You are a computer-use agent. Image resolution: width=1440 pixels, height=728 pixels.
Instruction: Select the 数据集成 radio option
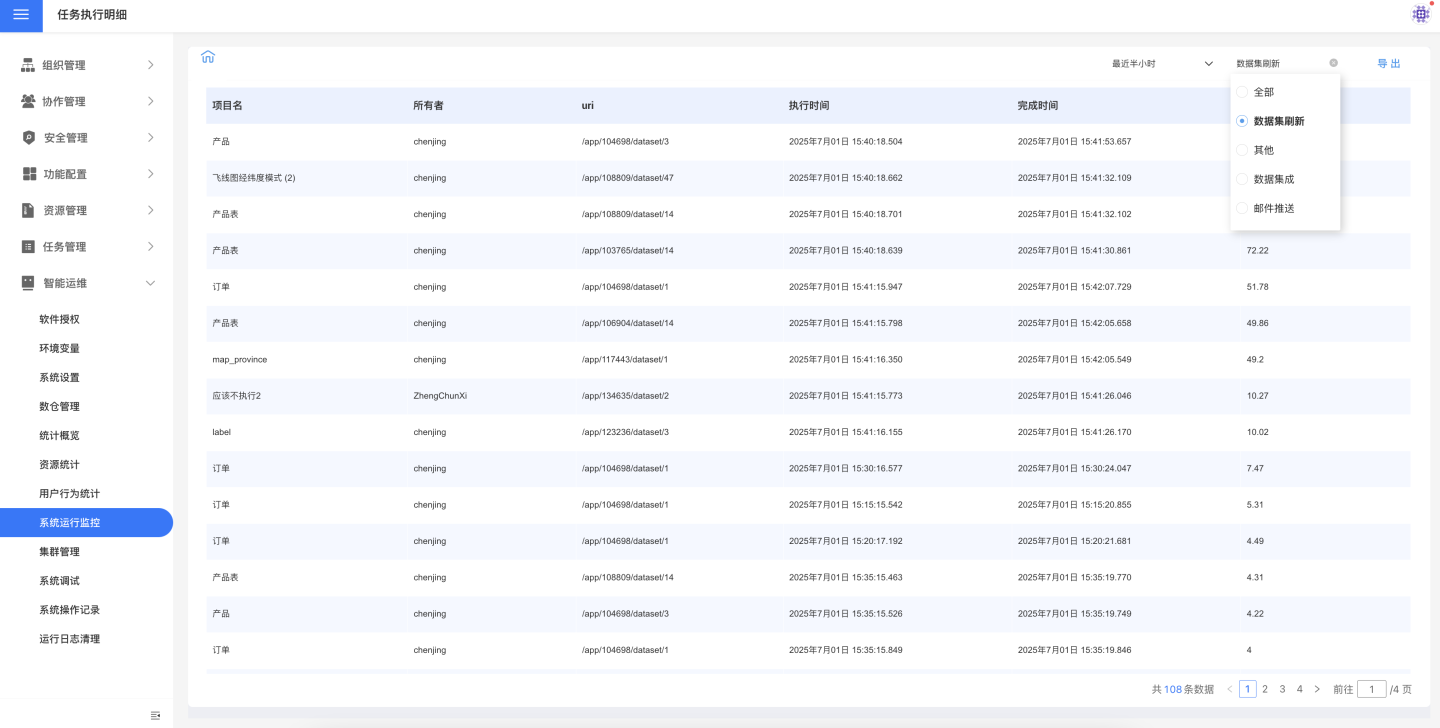coord(1242,179)
